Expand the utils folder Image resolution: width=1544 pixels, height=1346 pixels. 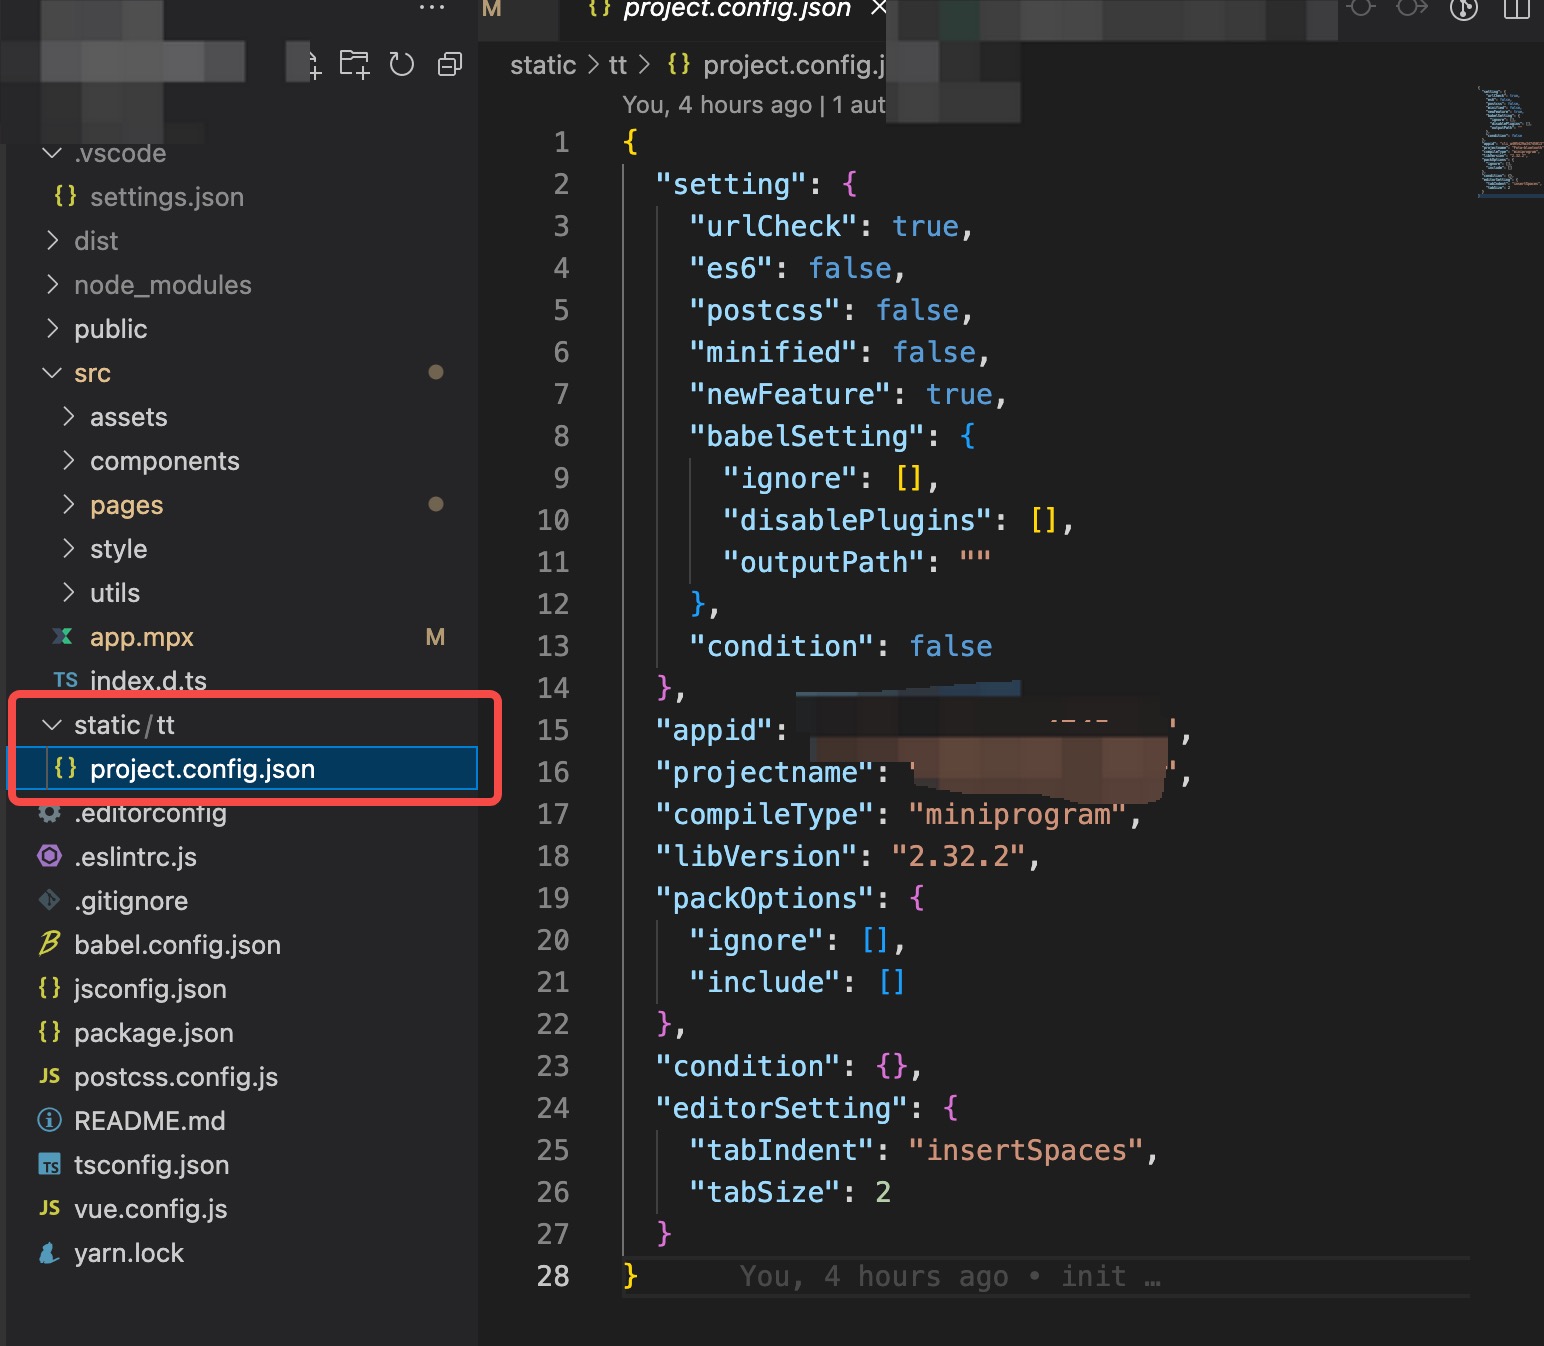69,593
